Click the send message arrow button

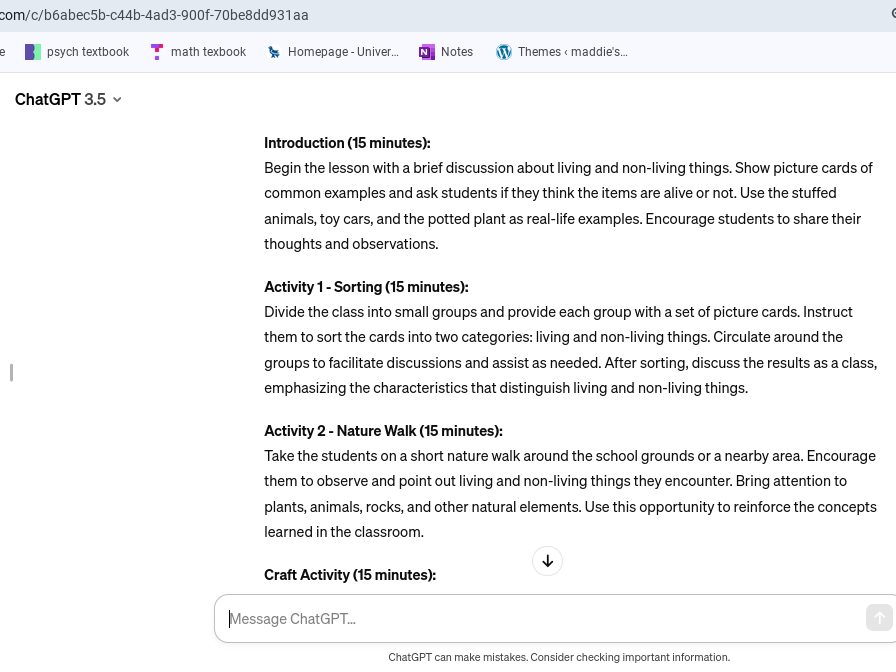point(879,618)
